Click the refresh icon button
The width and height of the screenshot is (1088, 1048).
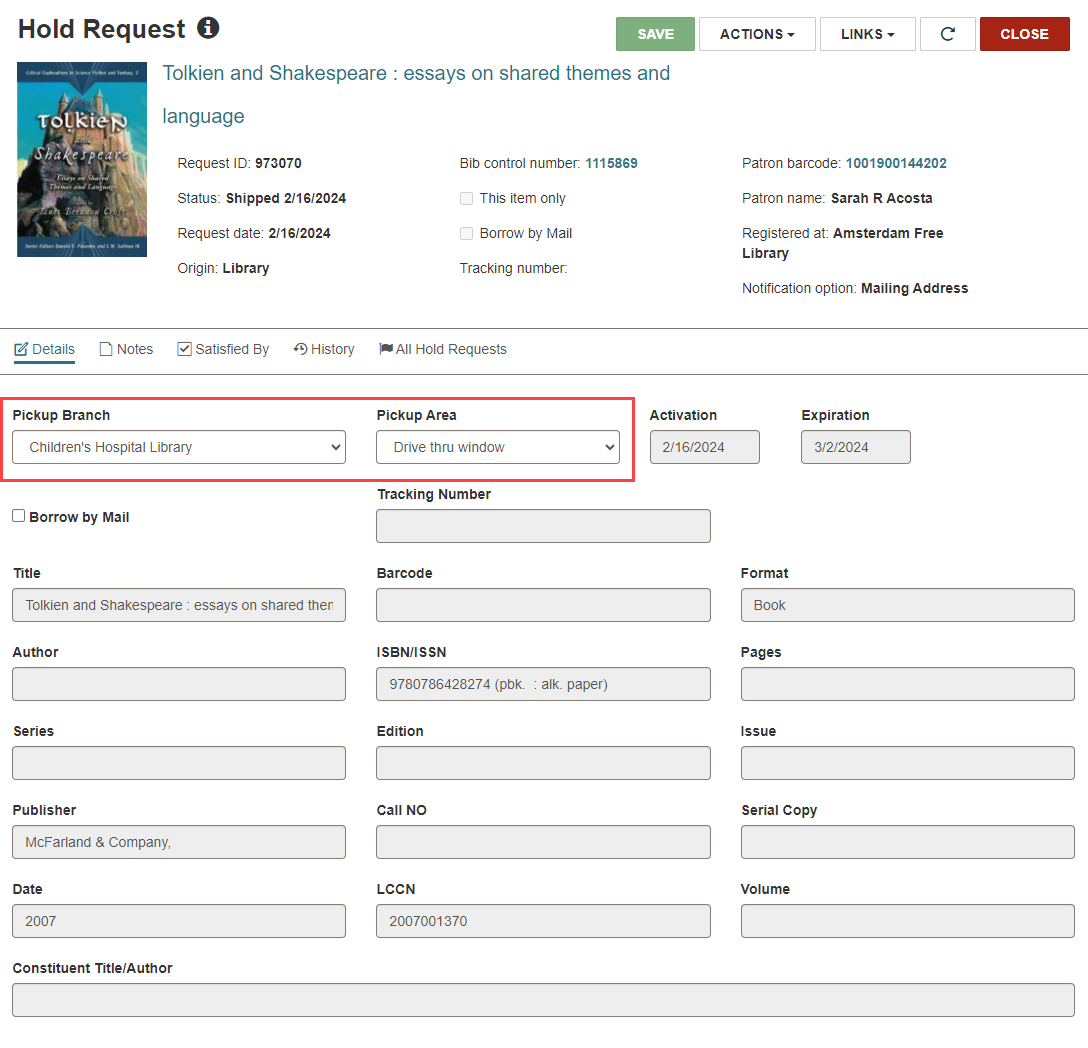[x=948, y=34]
